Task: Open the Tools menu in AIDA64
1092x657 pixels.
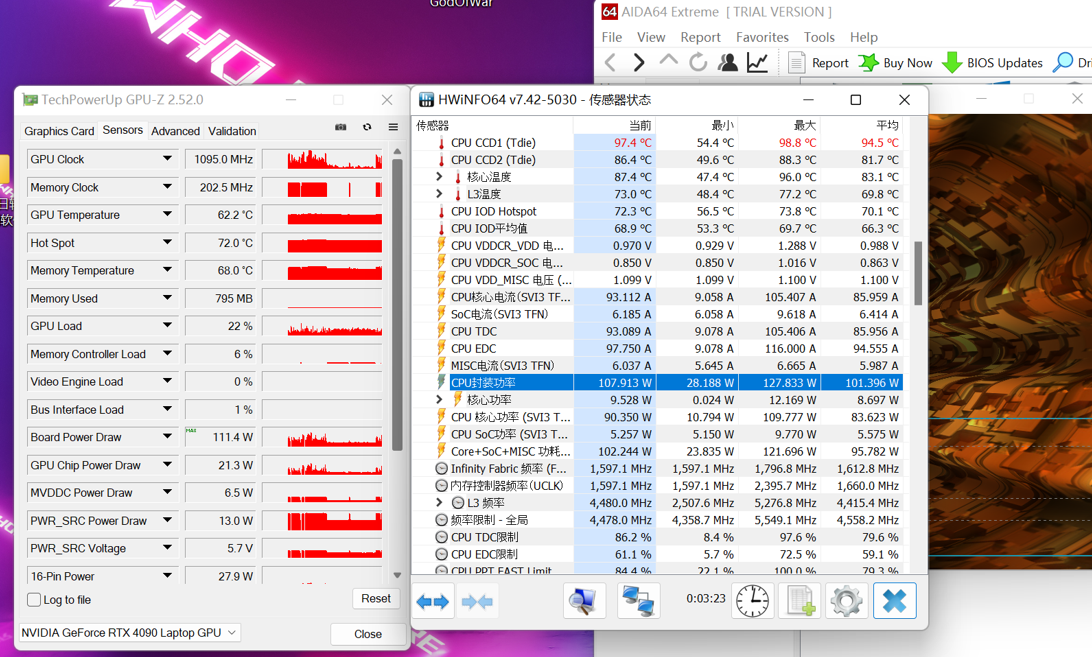Action: [818, 37]
